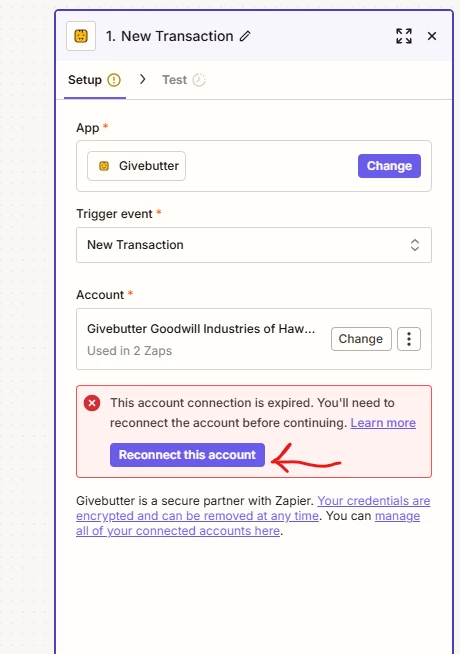This screenshot has height=654, width=460.
Task: Click the chevron between Setup and Test
Action: tap(143, 79)
